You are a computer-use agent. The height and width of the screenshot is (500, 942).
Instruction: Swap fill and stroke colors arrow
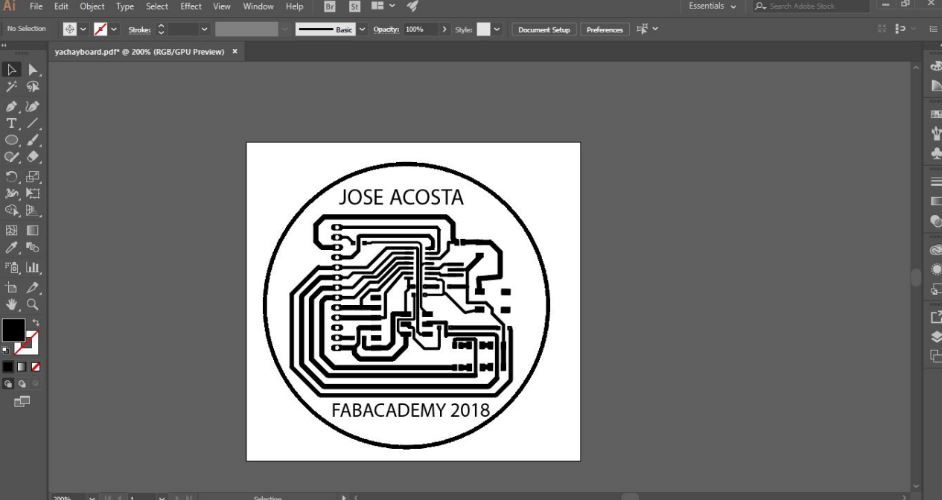pos(35,323)
